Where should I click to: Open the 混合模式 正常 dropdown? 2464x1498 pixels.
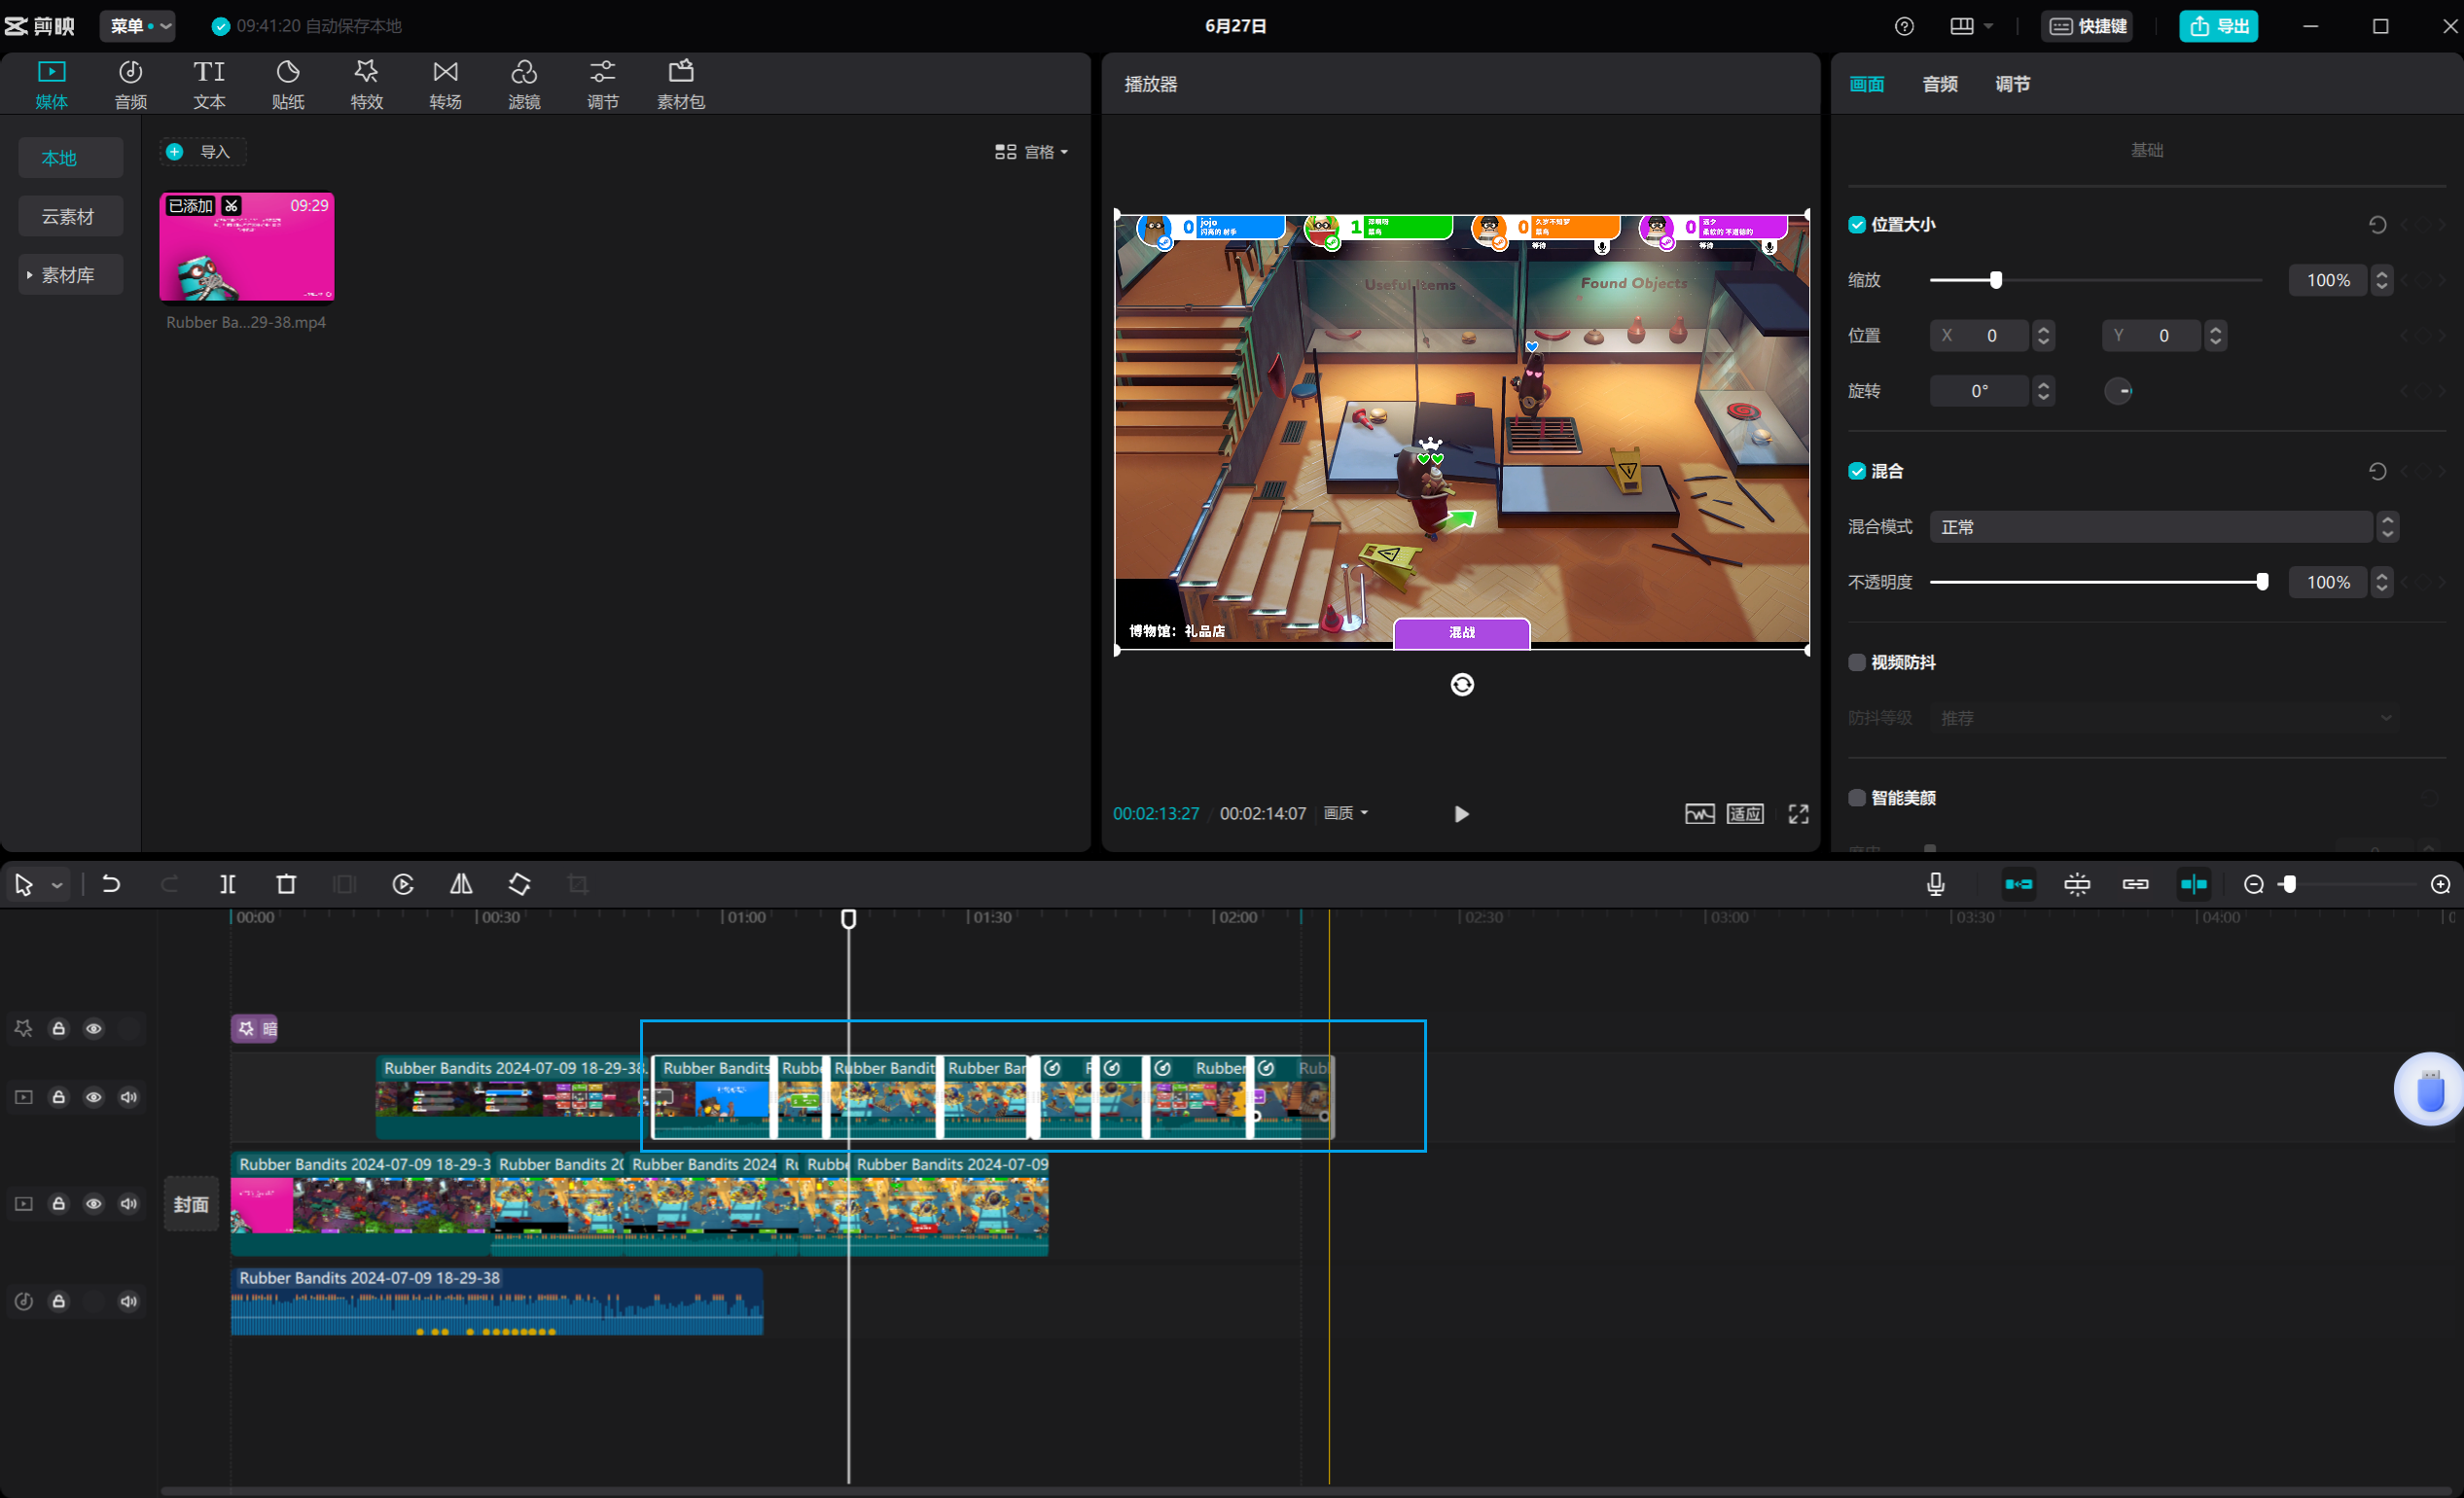pos(2163,526)
